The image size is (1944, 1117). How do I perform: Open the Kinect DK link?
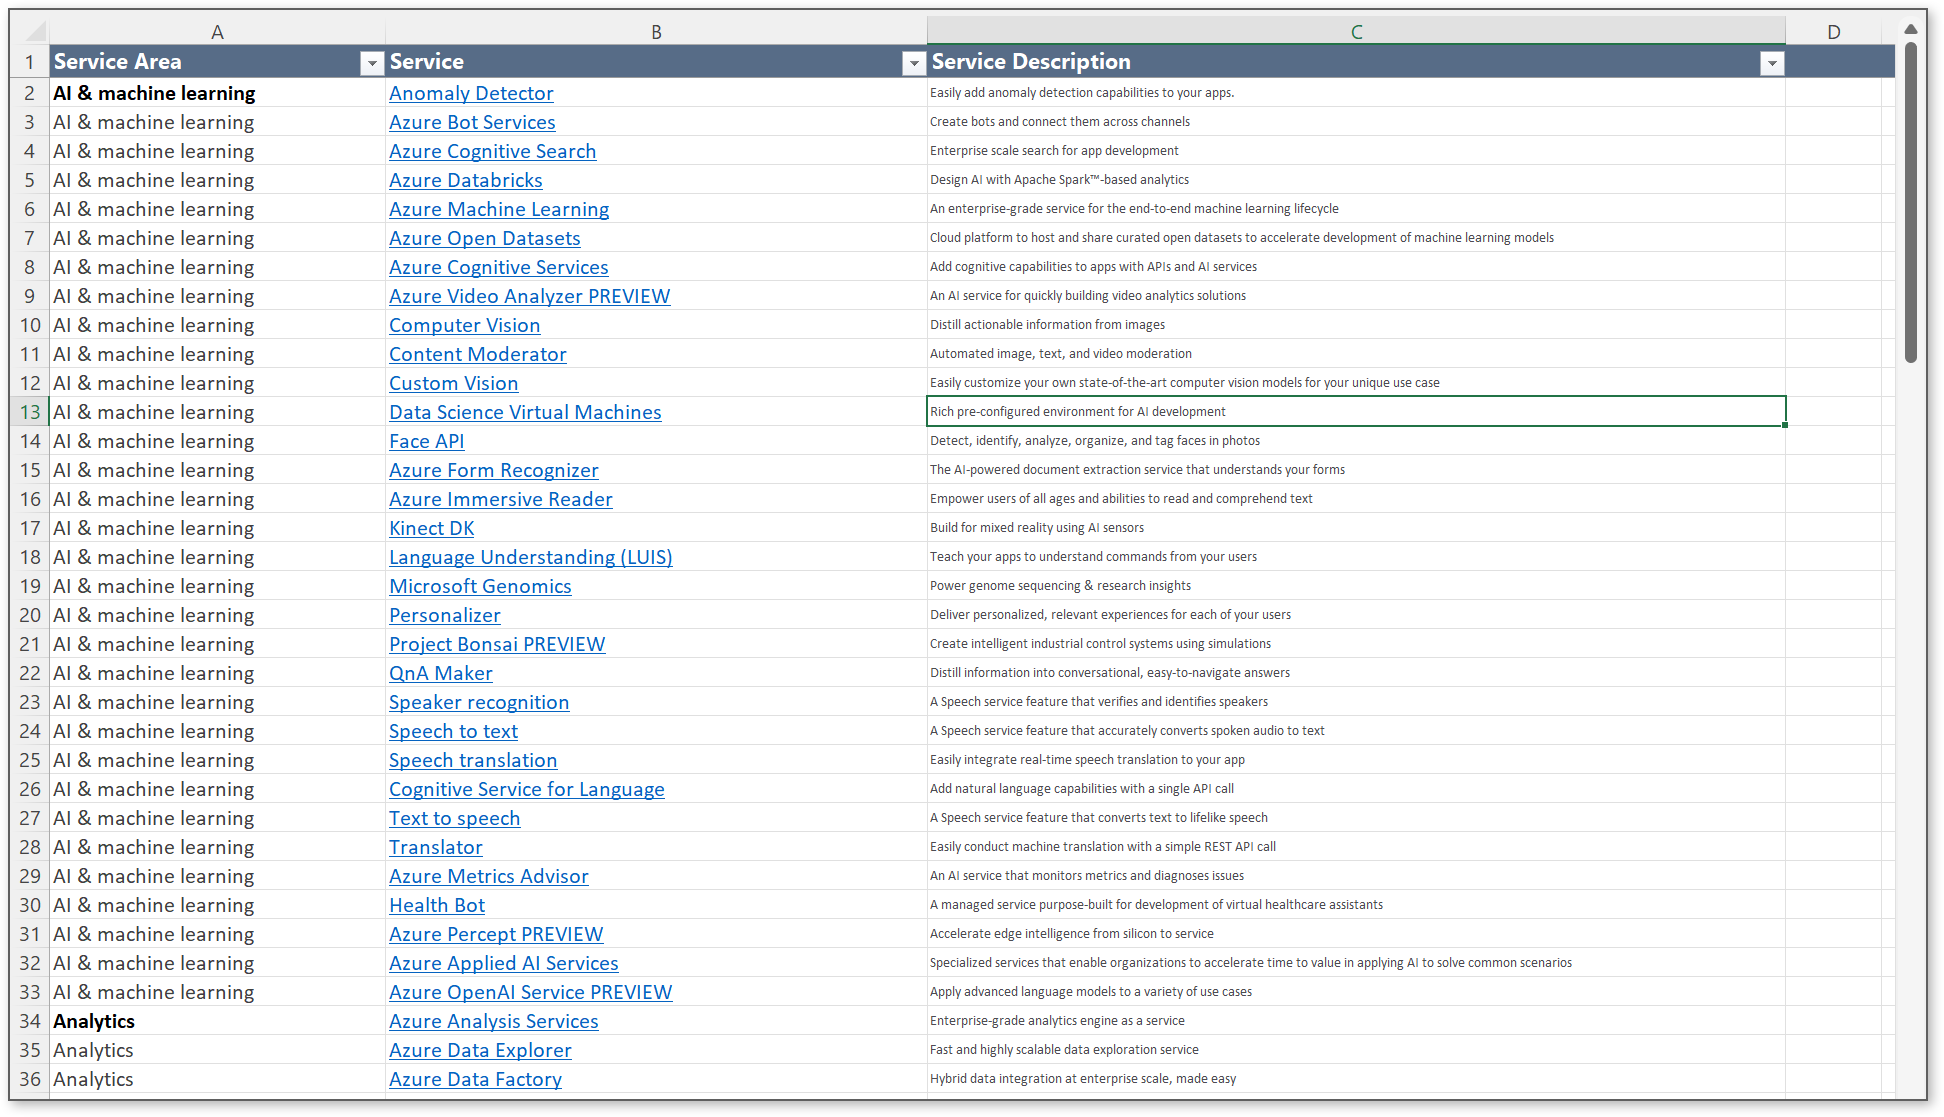click(432, 528)
